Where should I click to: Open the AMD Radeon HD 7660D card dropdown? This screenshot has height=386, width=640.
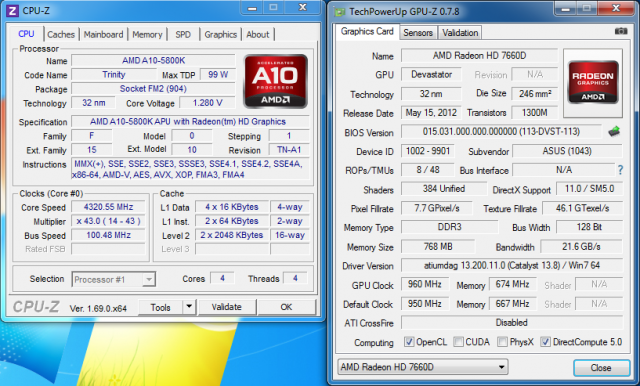coord(422,367)
